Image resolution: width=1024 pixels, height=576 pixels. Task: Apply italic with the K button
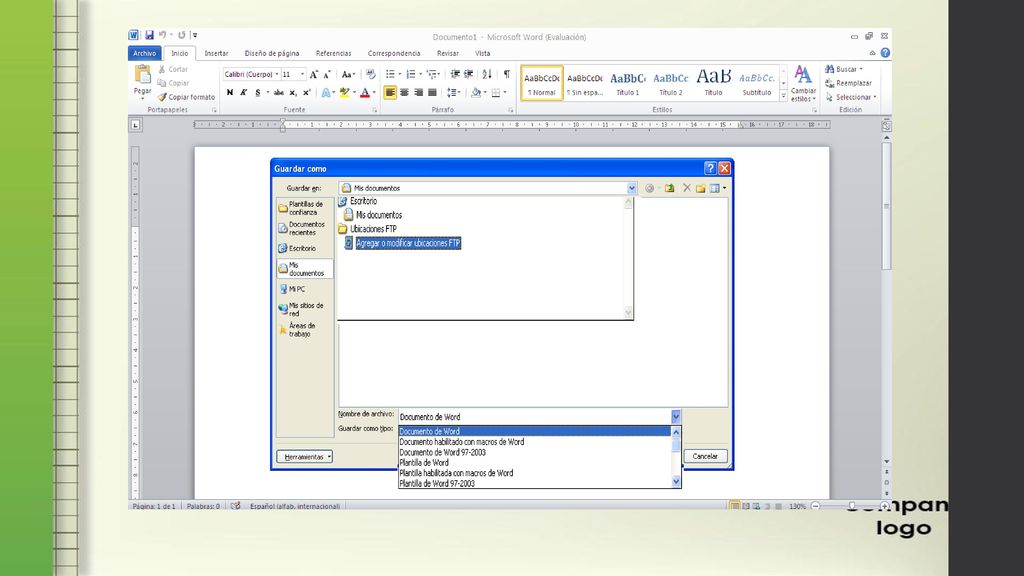click(244, 93)
